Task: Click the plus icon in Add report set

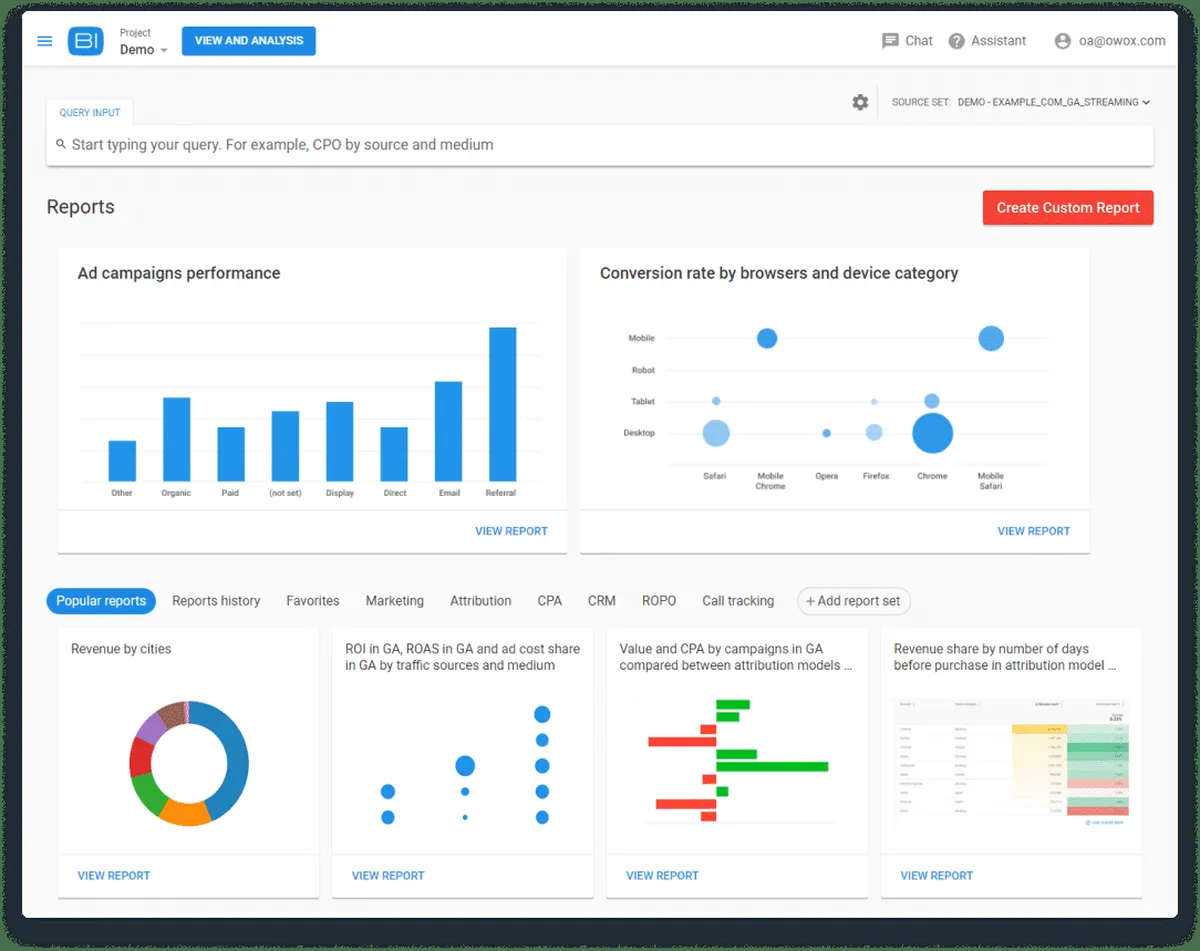Action: click(811, 601)
